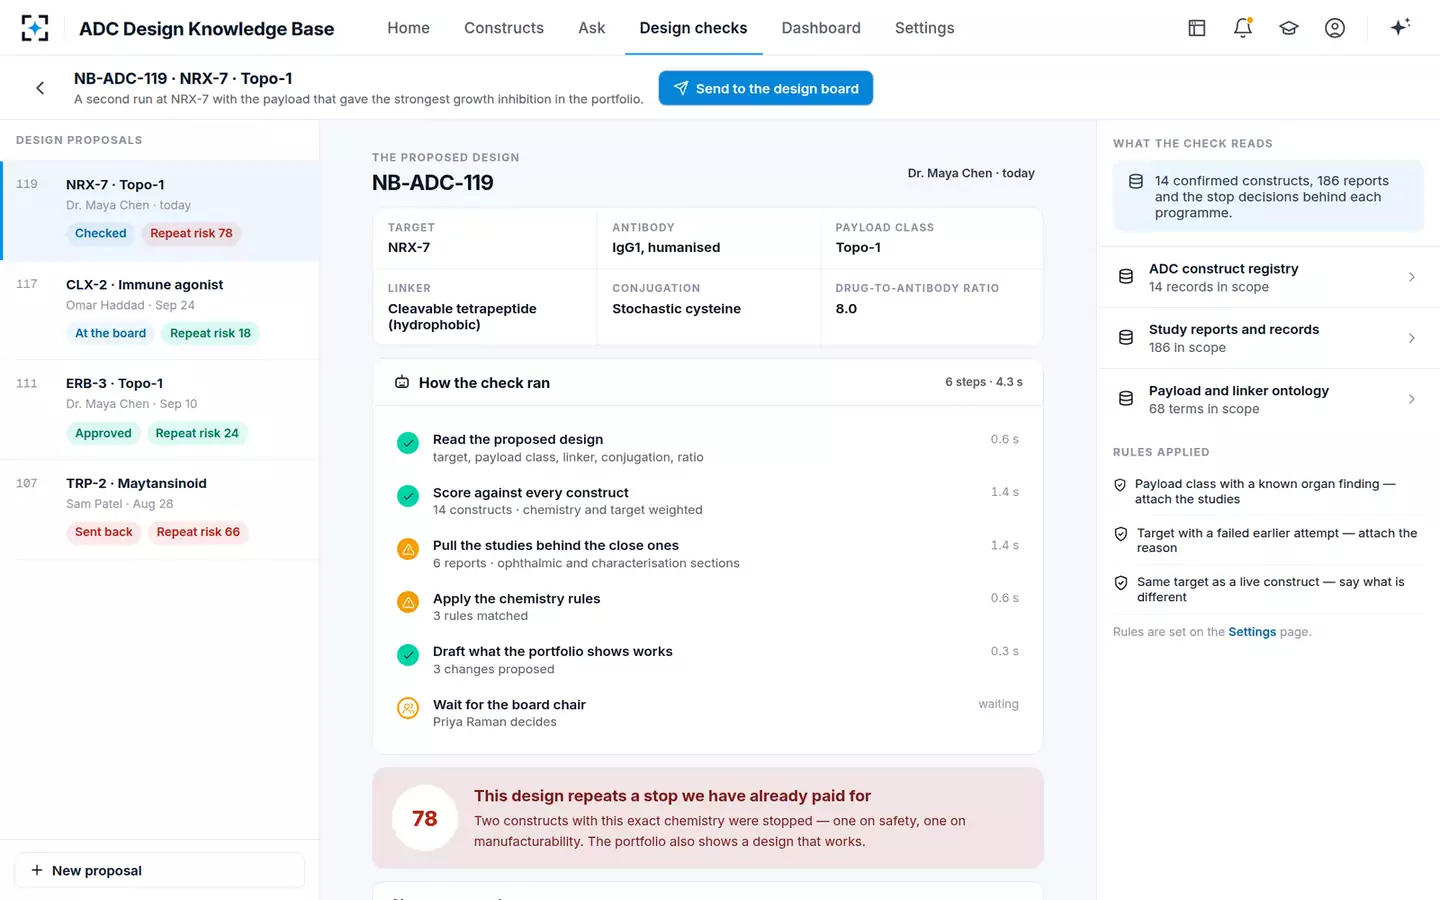Select the ERB-3 · Topo-1 proposal
The height and width of the screenshot is (900, 1440).
160,410
